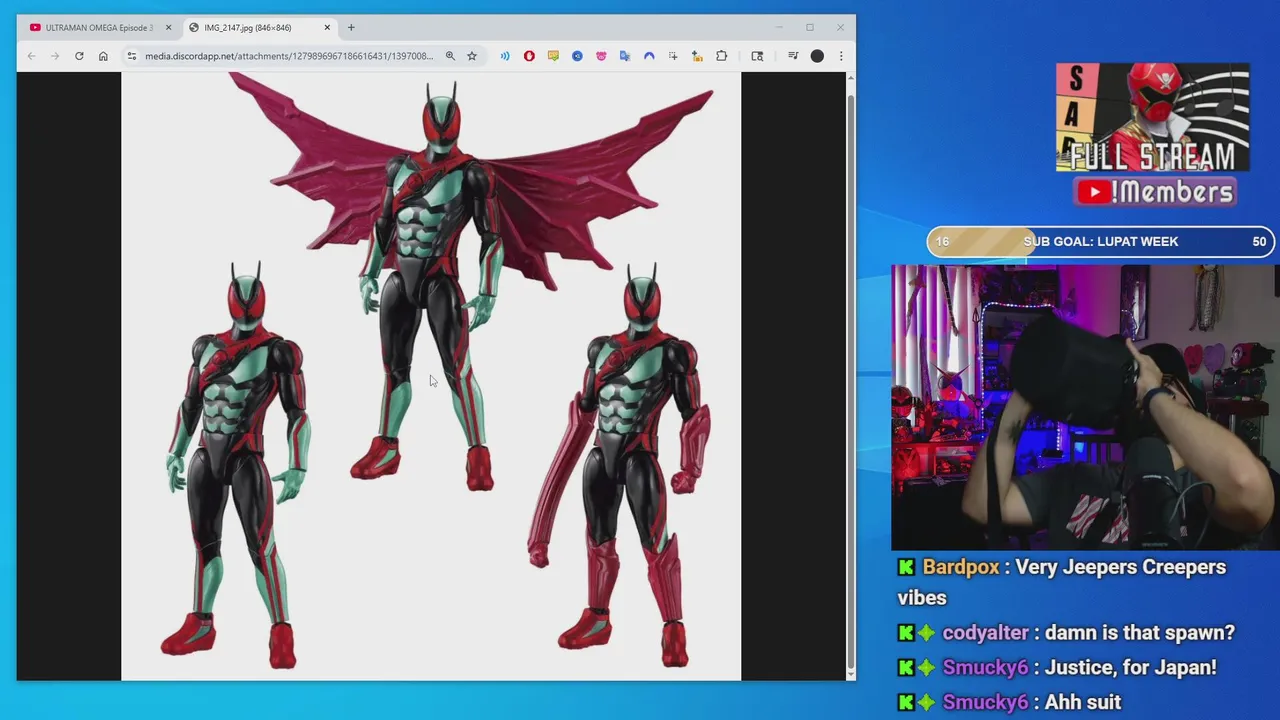Bookmark this page with the star
1280x720 pixels.
(x=472, y=56)
